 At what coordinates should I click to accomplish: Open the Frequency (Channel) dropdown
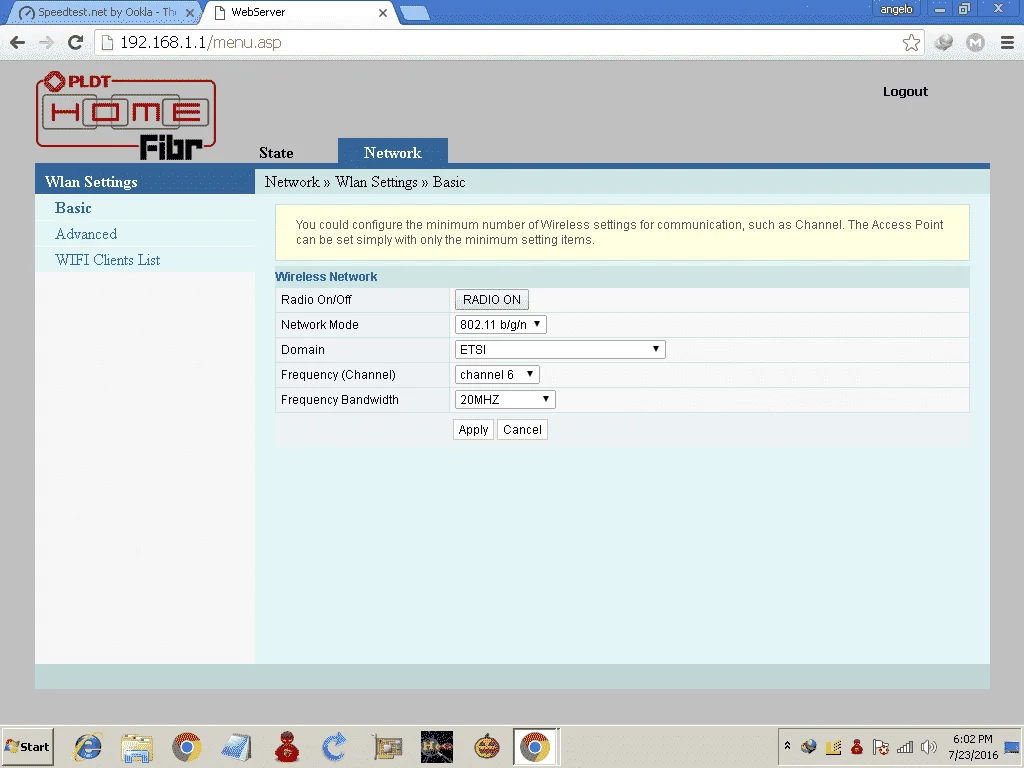(497, 374)
